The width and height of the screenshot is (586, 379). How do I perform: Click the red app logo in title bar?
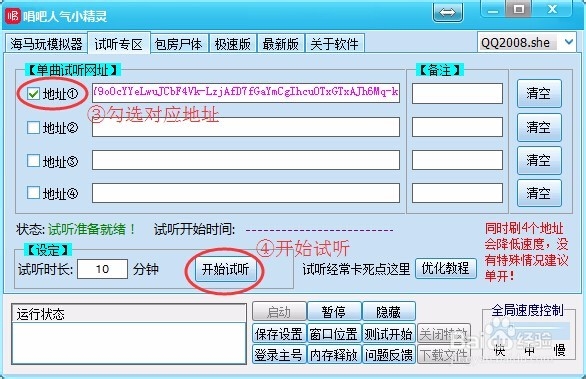tap(13, 16)
